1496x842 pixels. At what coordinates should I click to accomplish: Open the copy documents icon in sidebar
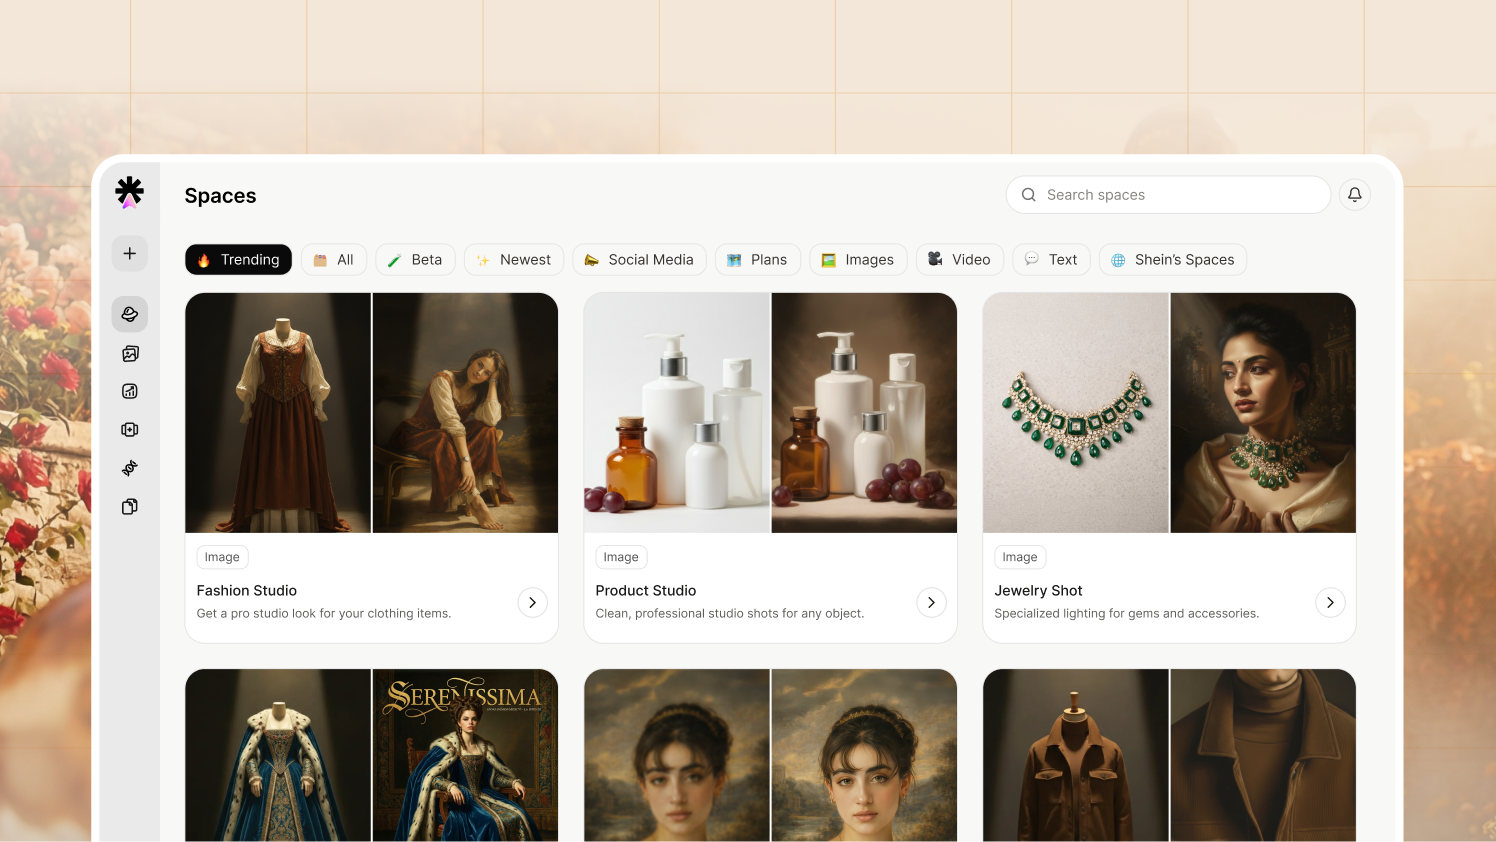coord(130,506)
